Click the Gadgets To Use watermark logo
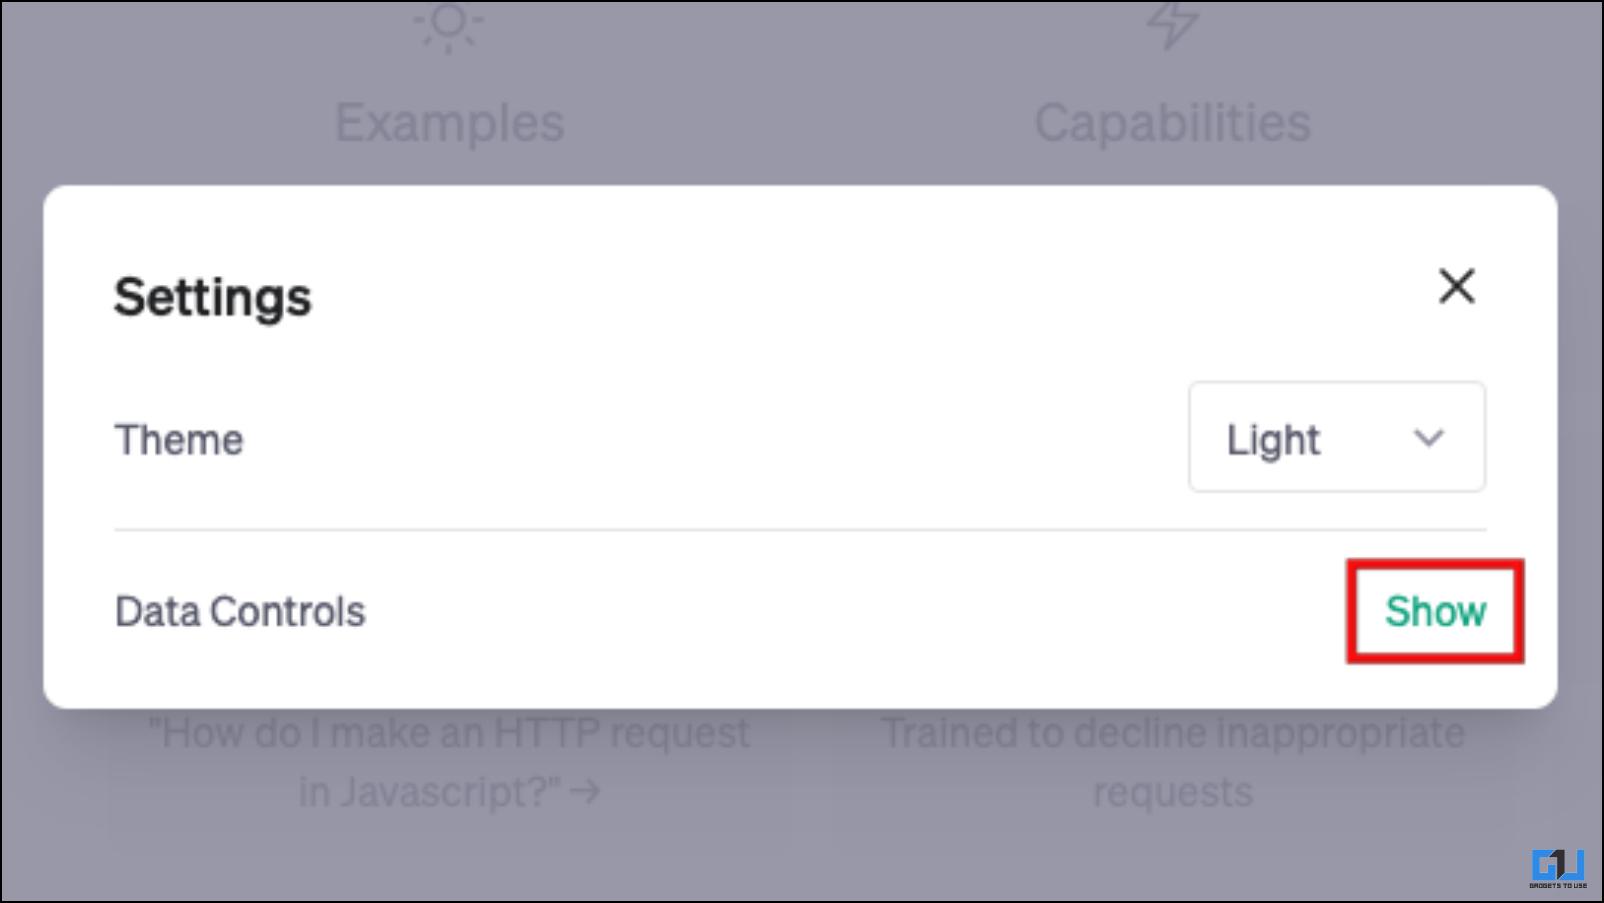 pos(1558,868)
